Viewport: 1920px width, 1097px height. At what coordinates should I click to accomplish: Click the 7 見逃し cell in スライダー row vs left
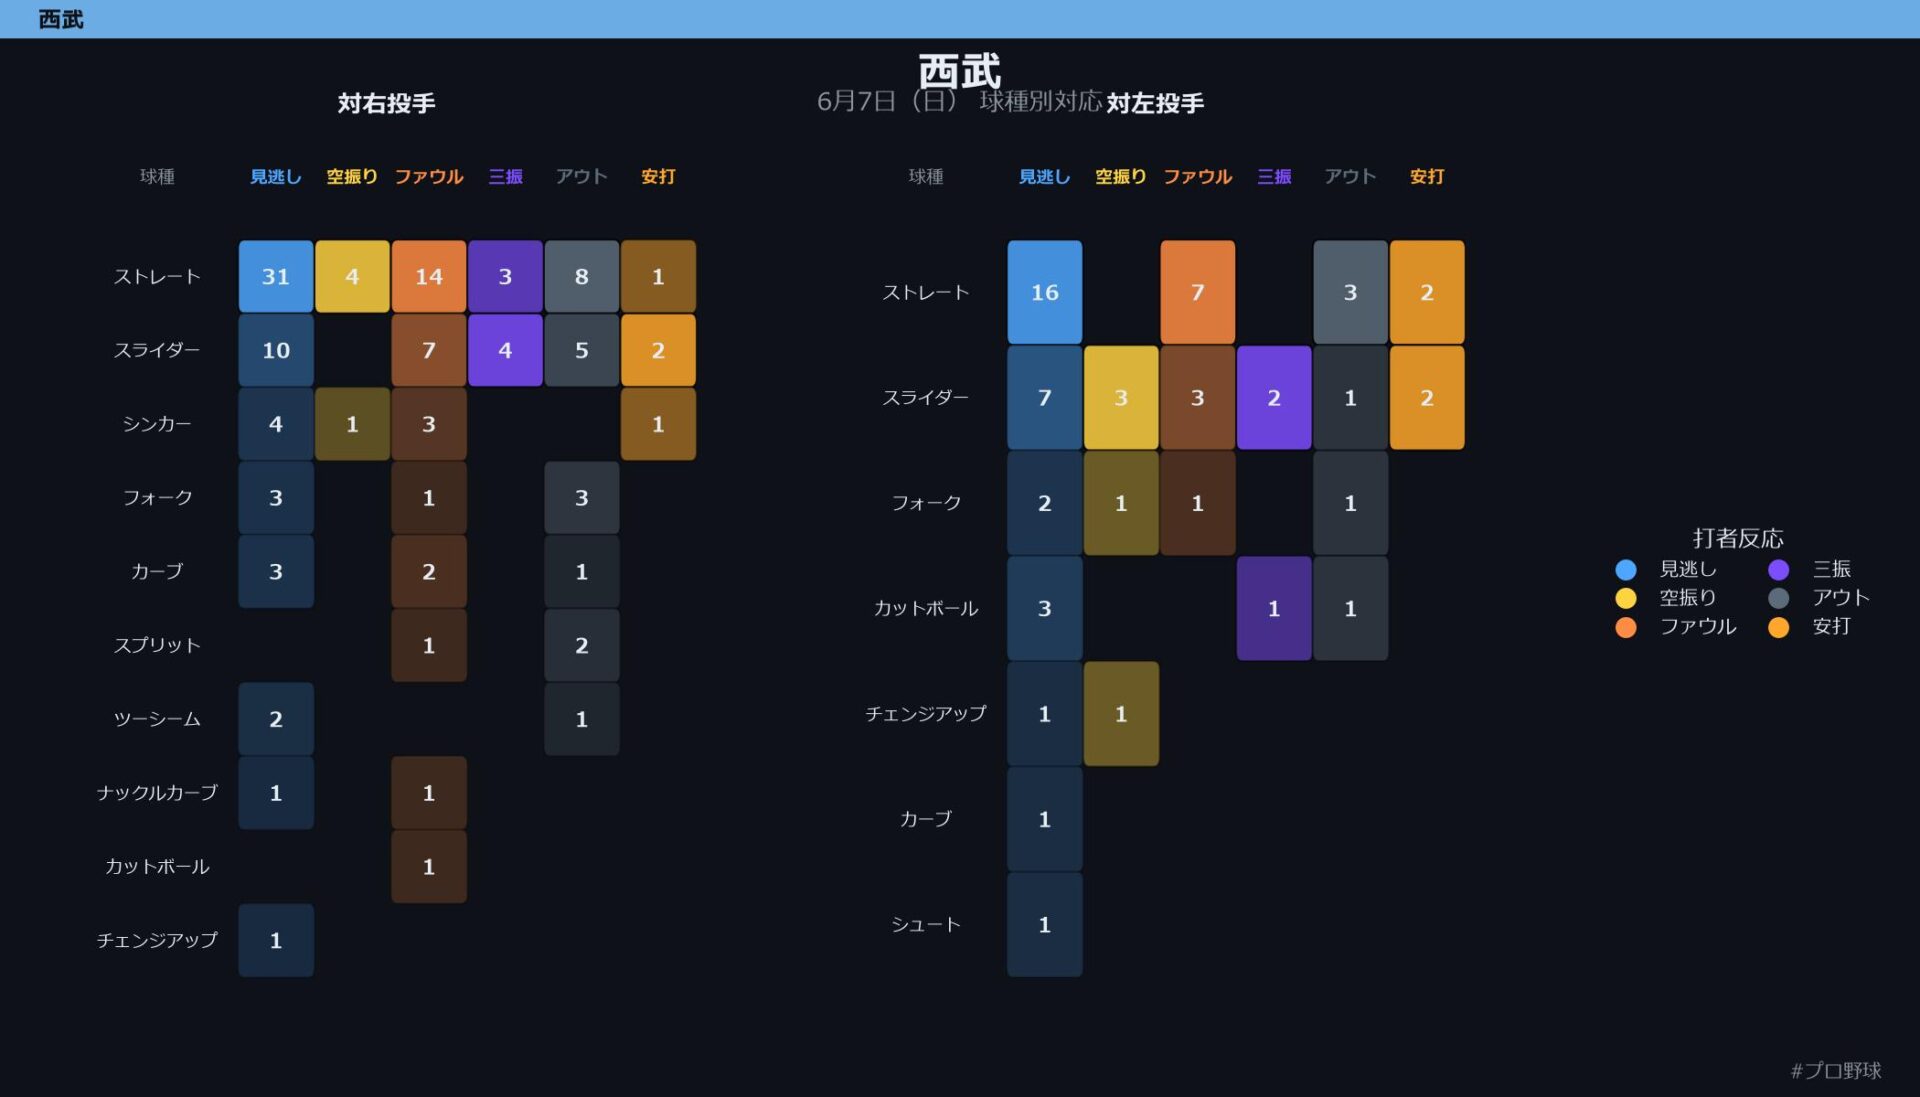[1045, 397]
